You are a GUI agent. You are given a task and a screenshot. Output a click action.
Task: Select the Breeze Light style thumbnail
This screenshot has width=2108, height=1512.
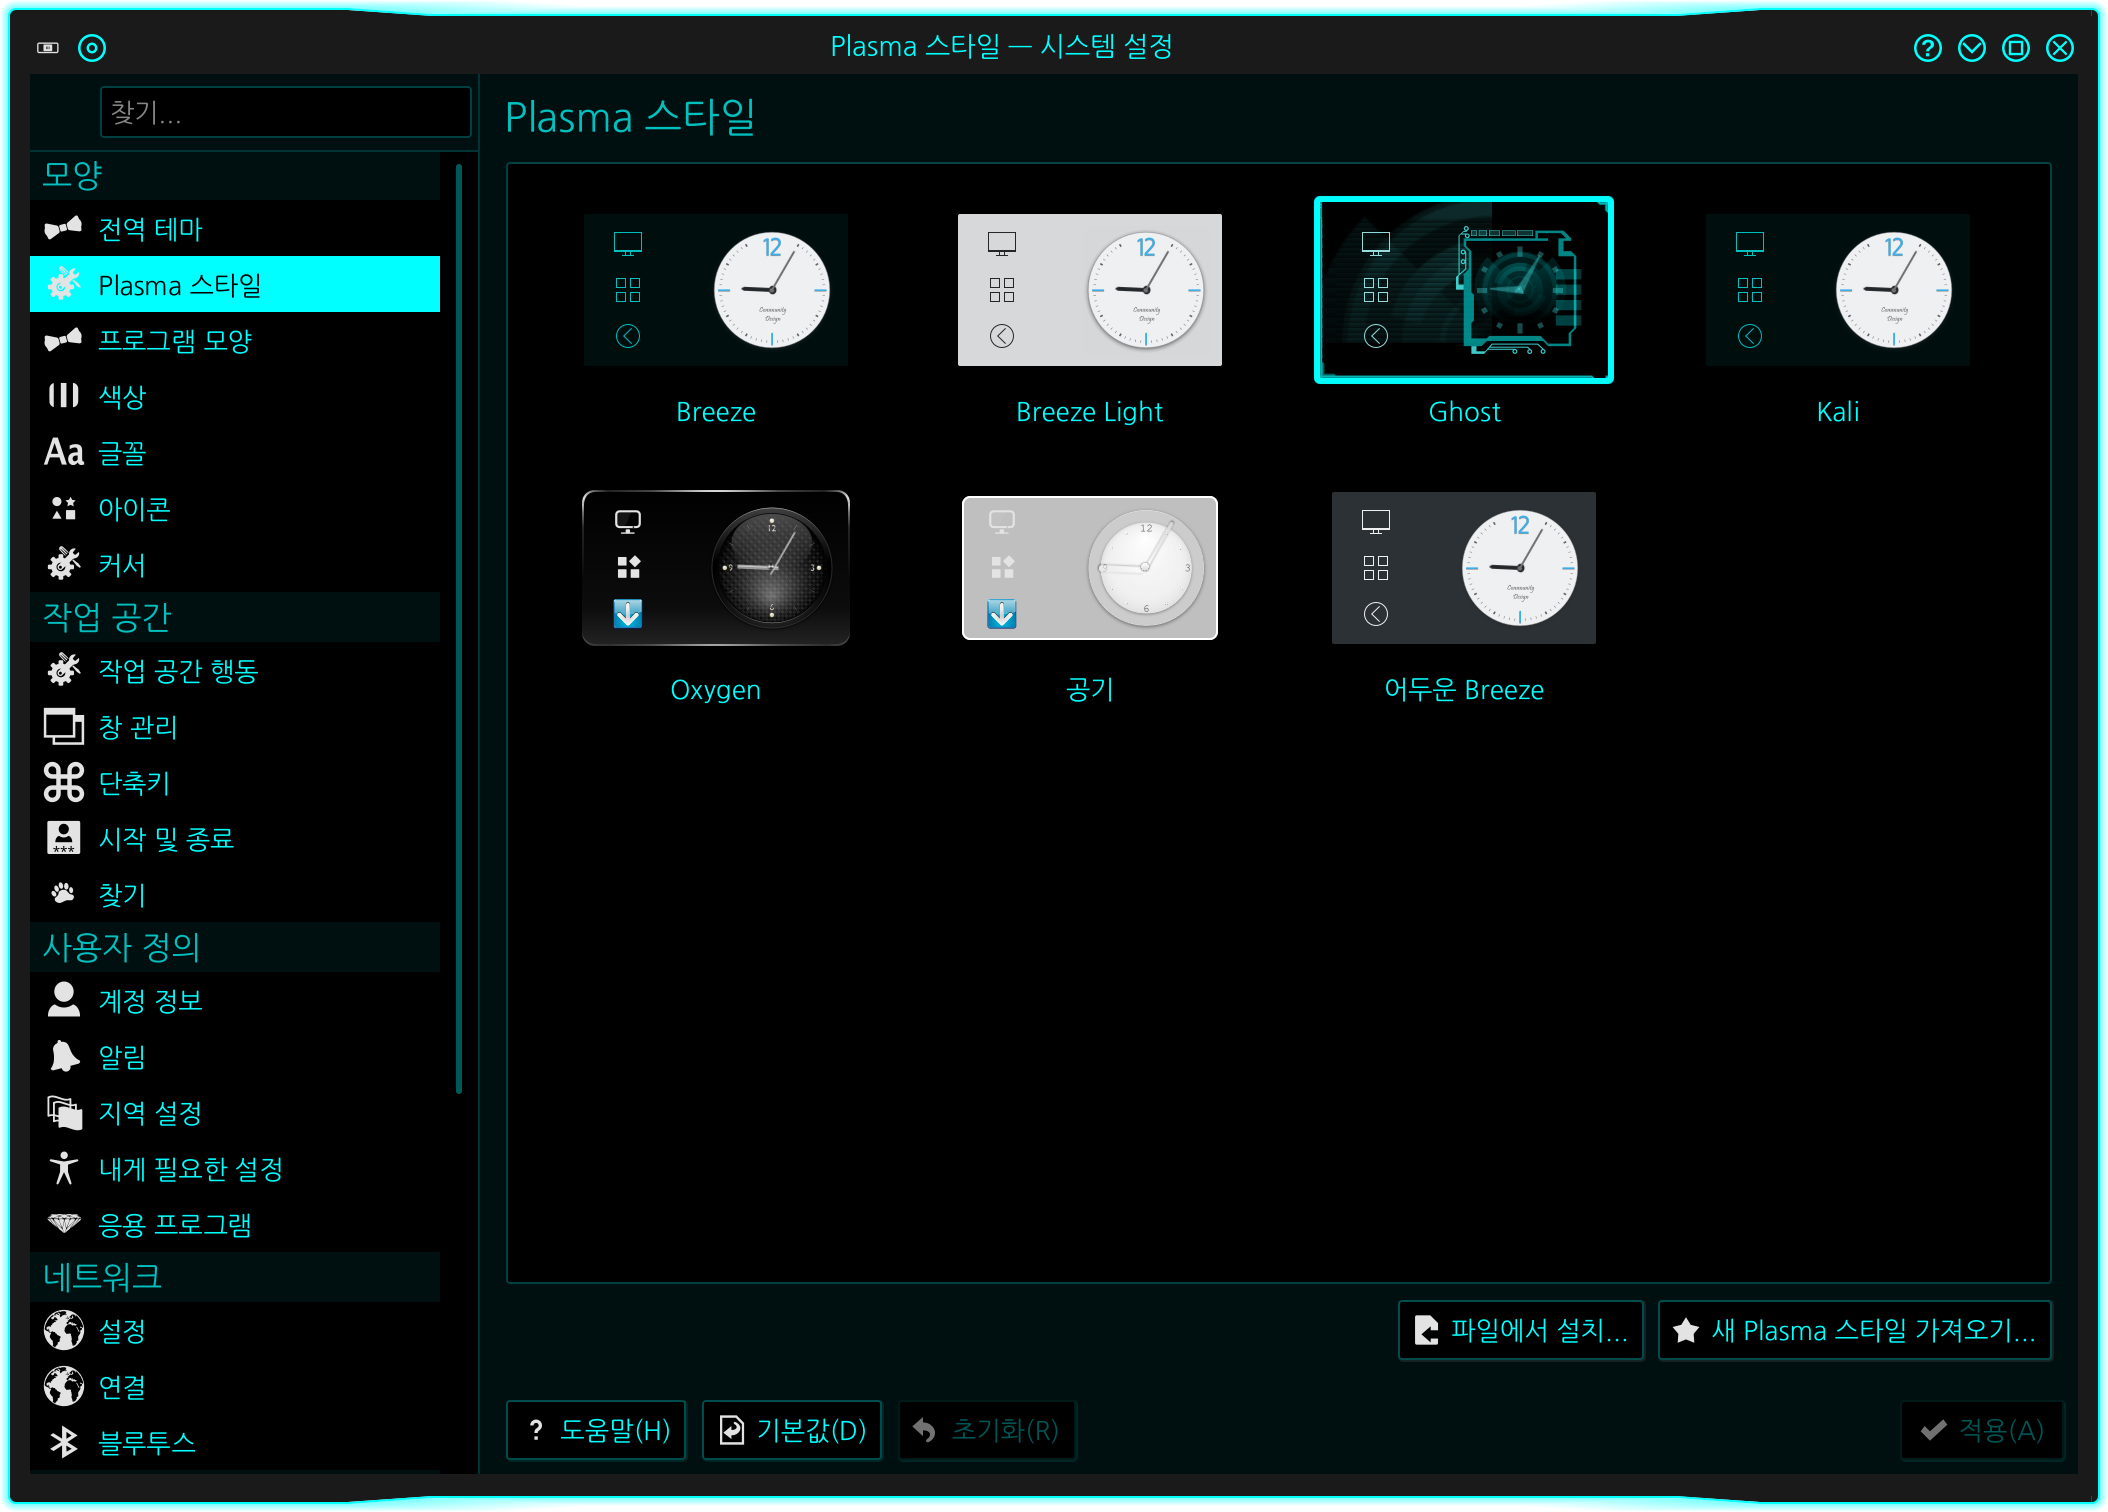pyautogui.click(x=1089, y=290)
